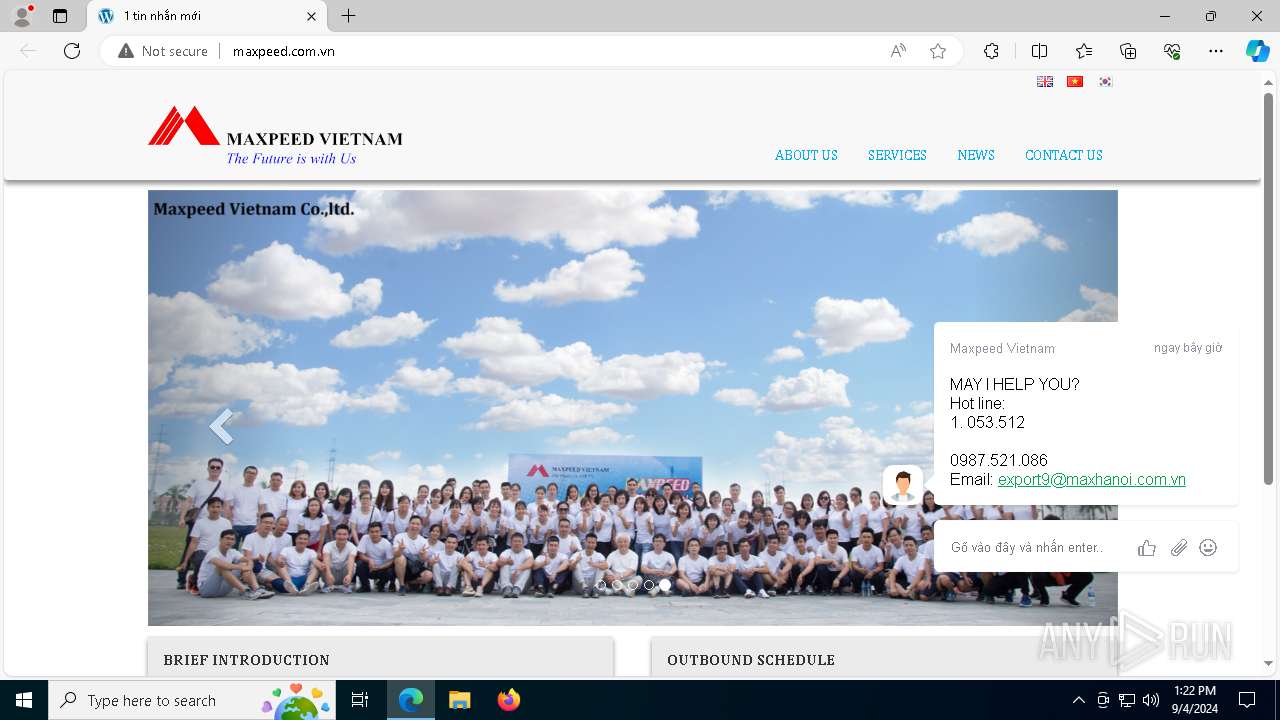Open the SERVICES menu
This screenshot has height=720, width=1280.
897,155
